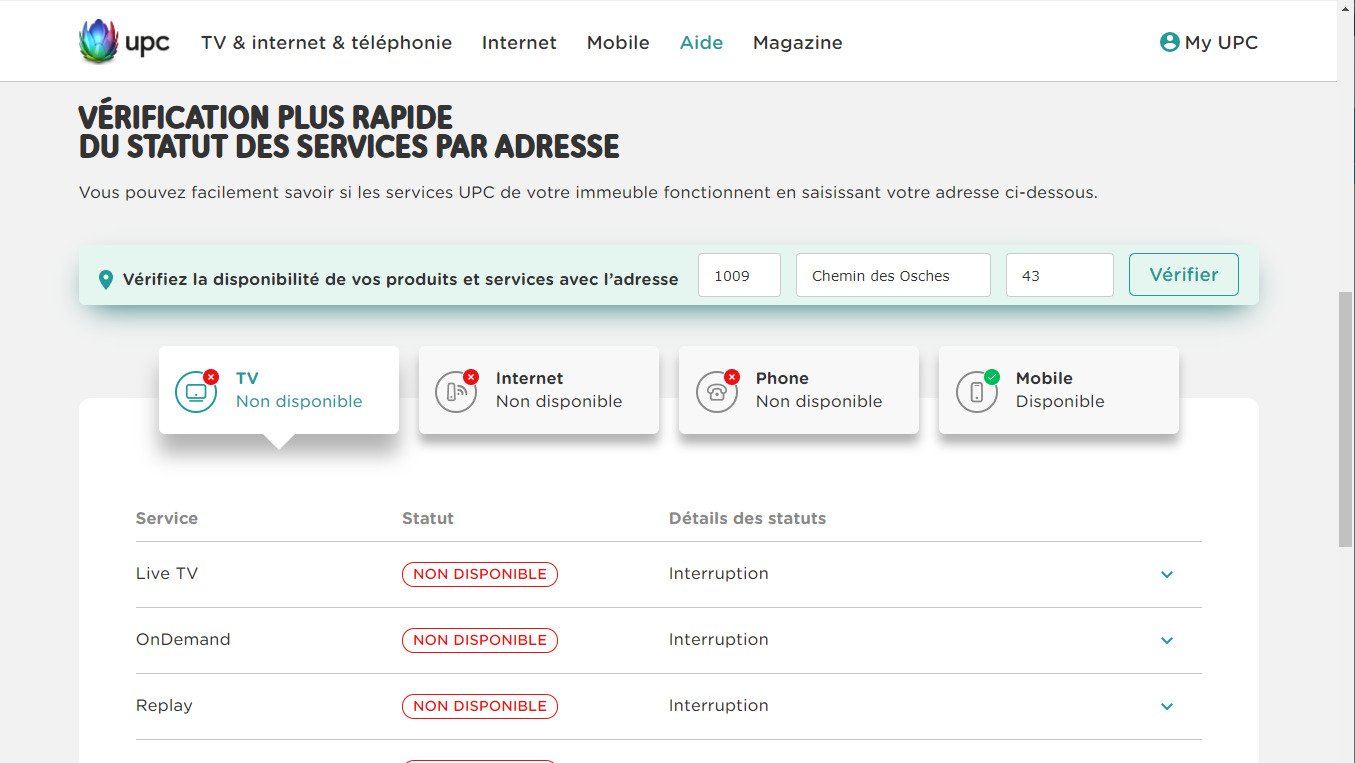Click the UPC logo
1355x763 pixels.
(x=124, y=42)
